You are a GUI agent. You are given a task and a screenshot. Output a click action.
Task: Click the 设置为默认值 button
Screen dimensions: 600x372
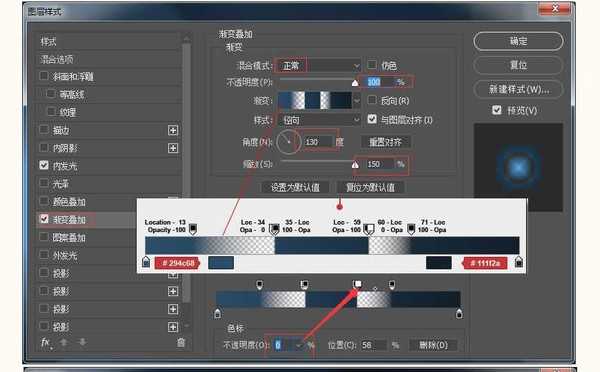[295, 187]
